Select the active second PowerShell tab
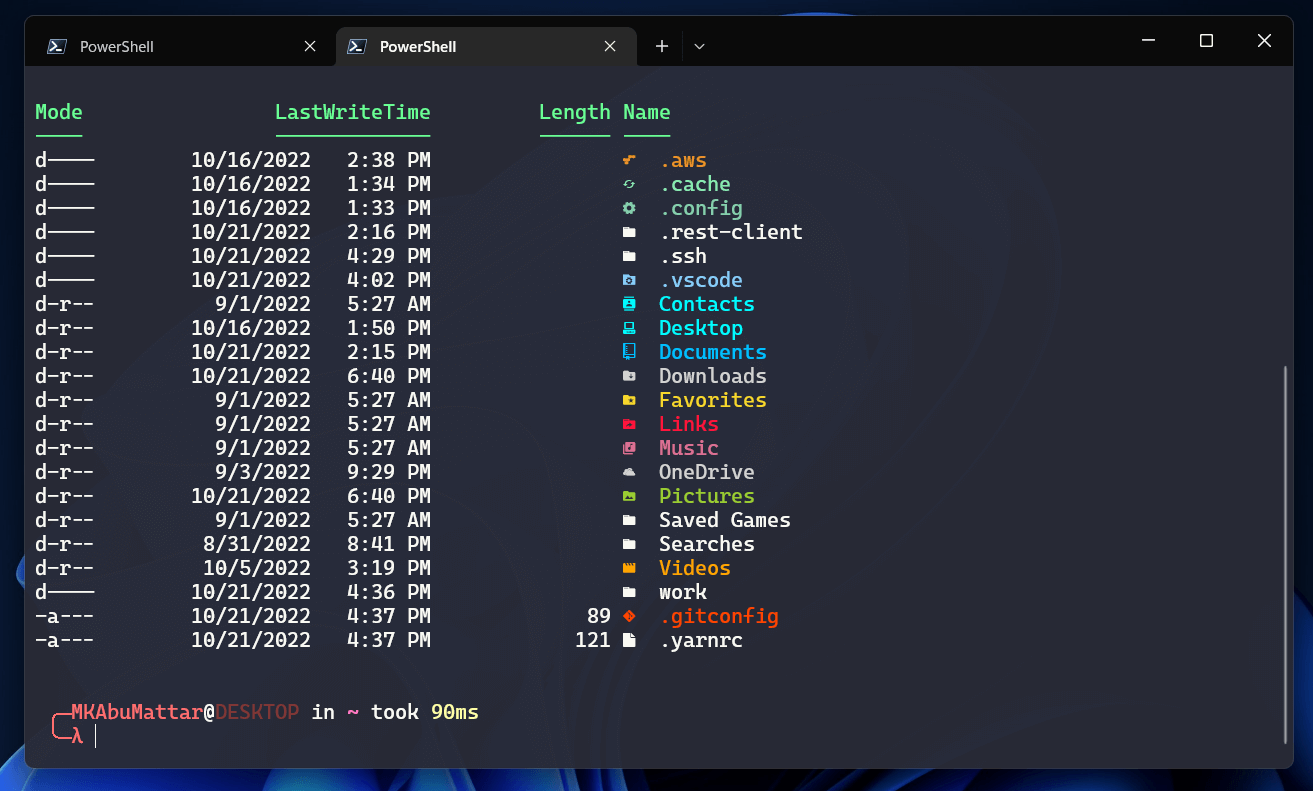1313x791 pixels. (470, 46)
